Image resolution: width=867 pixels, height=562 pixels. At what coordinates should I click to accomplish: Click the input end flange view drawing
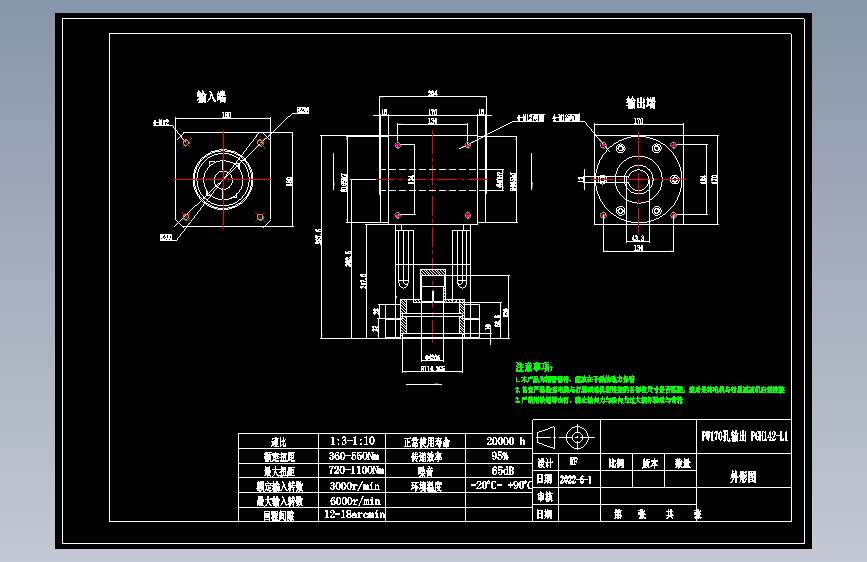point(223,180)
